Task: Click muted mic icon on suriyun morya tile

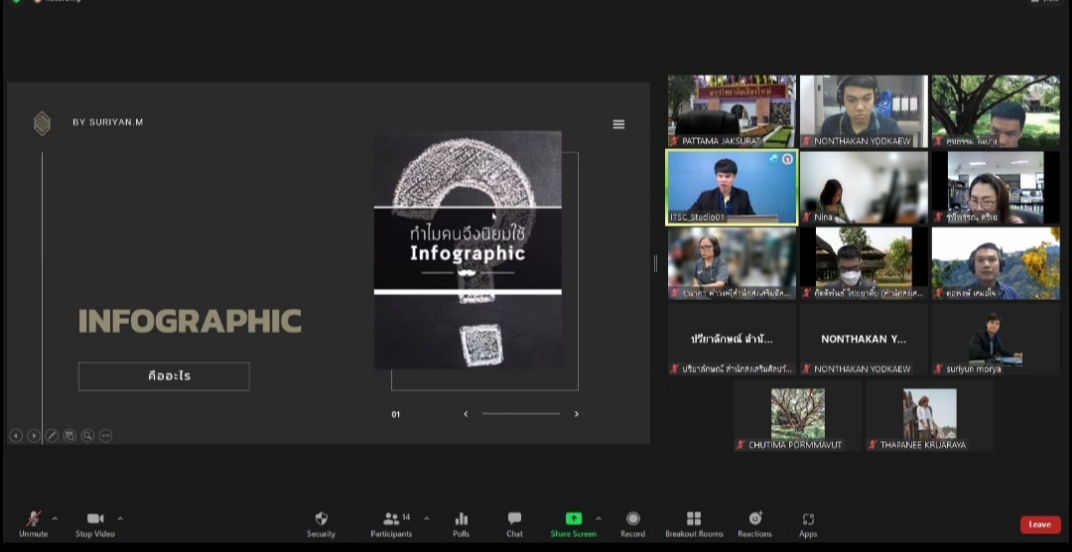Action: pyautogui.click(x=939, y=369)
